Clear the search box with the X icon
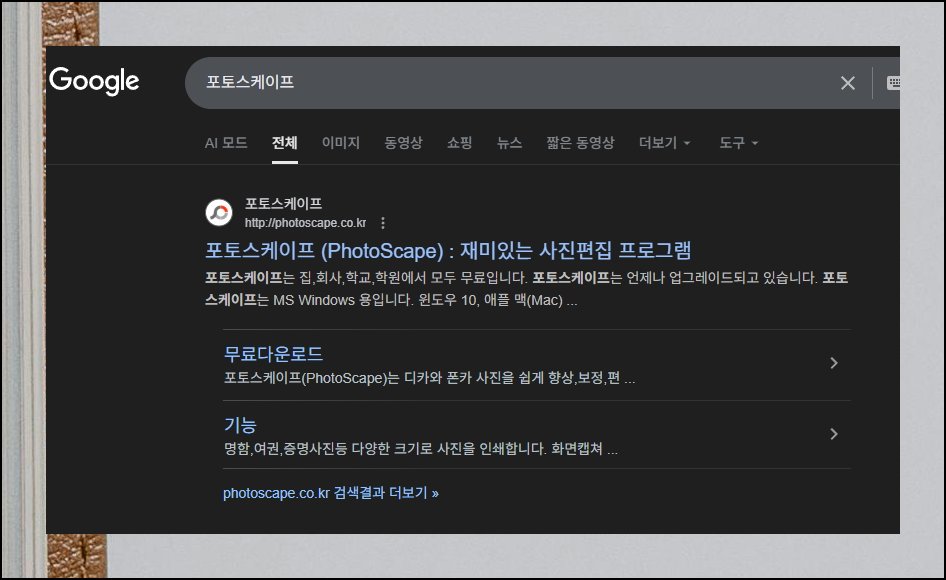Viewport: 946px width, 580px height. pyautogui.click(x=848, y=83)
